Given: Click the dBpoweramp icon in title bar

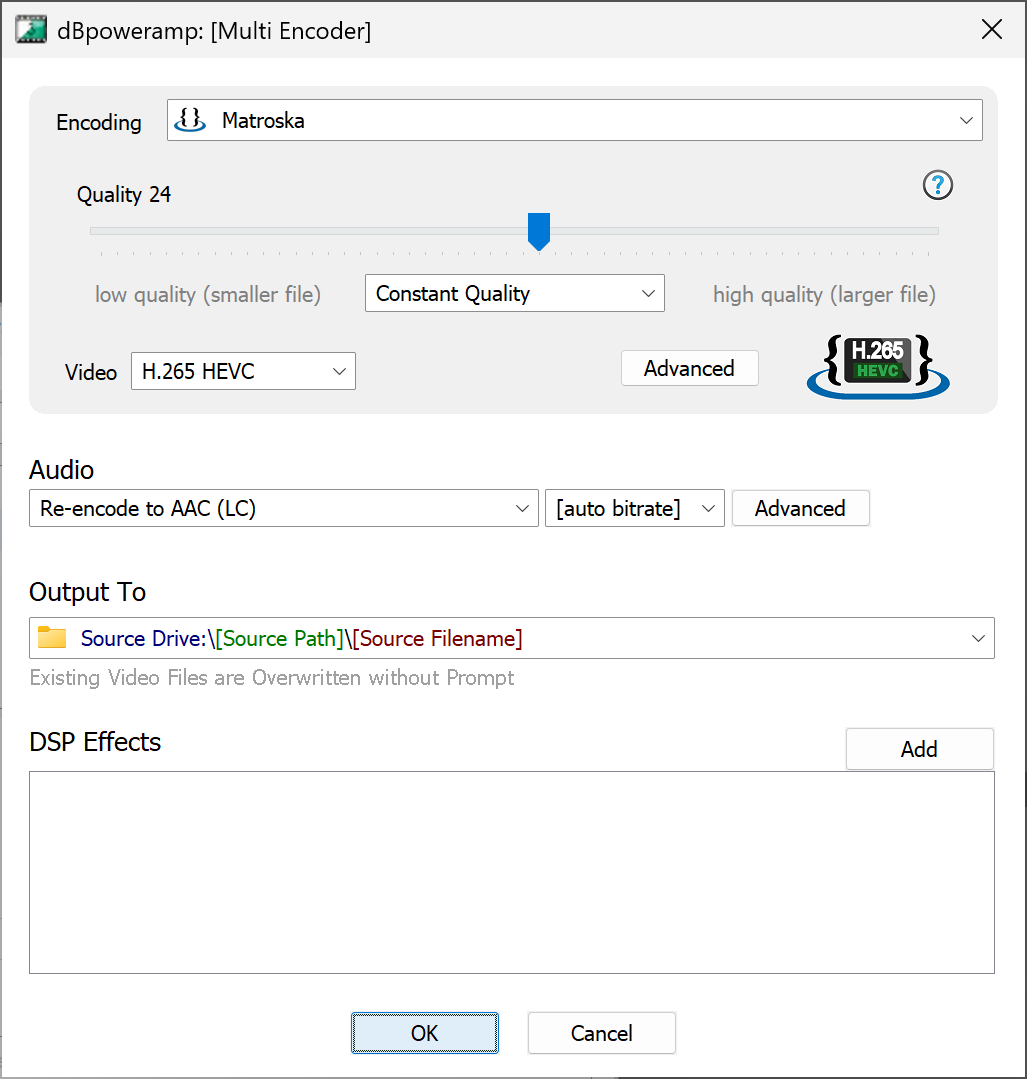Looking at the screenshot, I should (31, 30).
